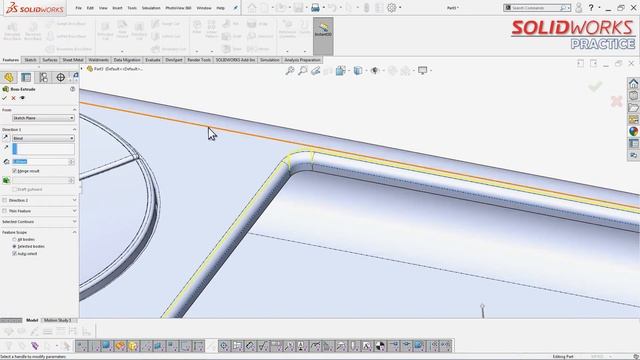The height and width of the screenshot is (360, 640).
Task: Open the Display Style cube icon
Action: 358,71
